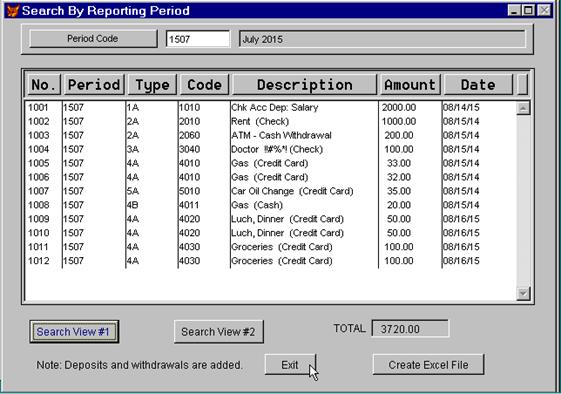Click the date 08/14/15

pyautogui.click(x=461, y=107)
